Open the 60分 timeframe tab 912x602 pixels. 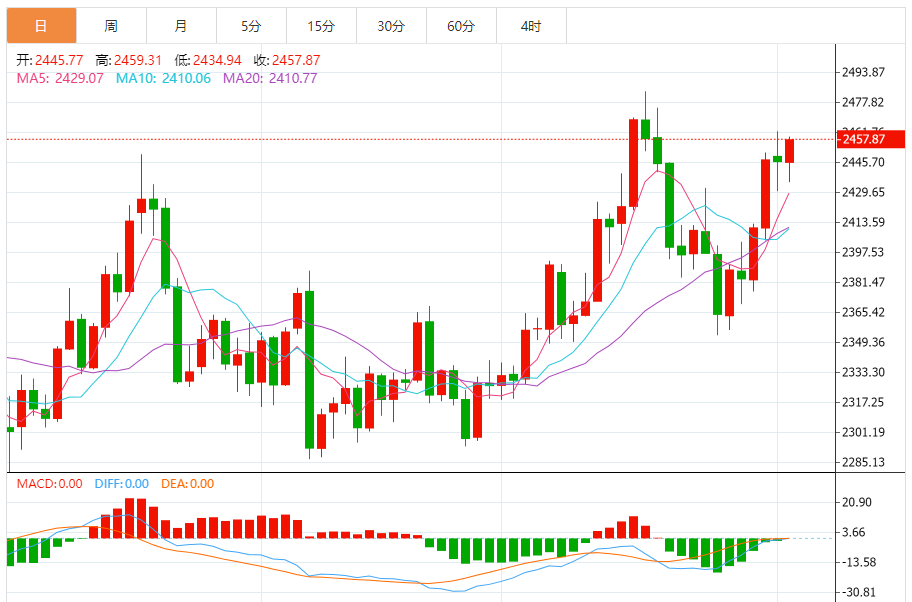tap(461, 26)
